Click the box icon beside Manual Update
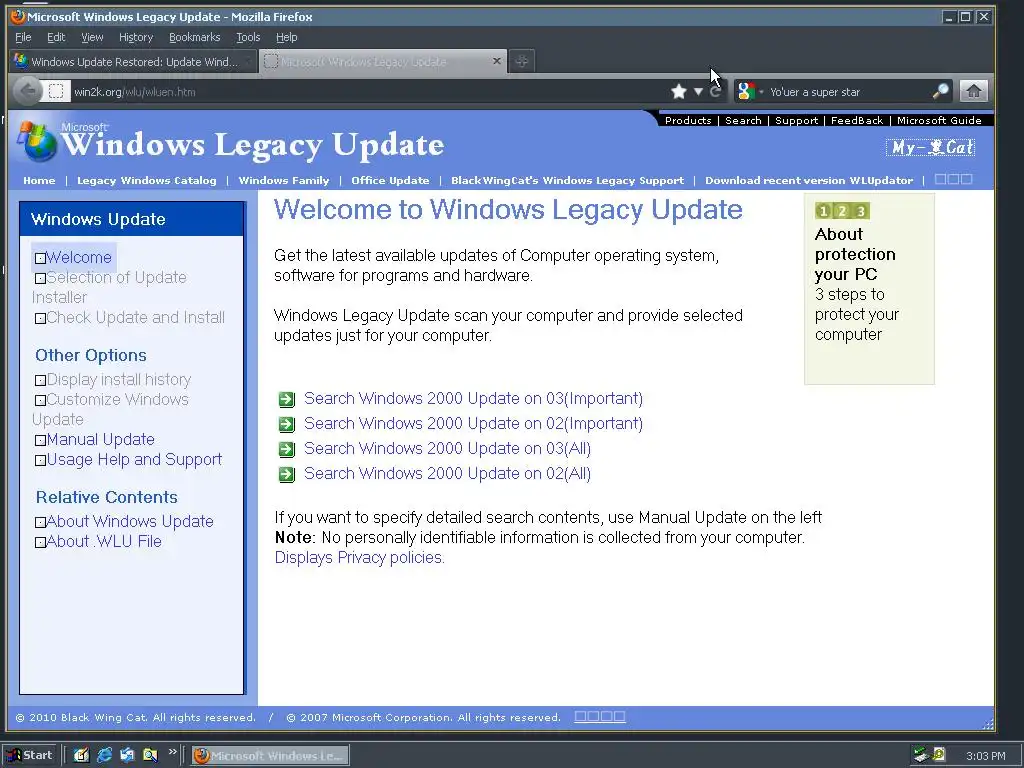This screenshot has height=768, width=1024. pyautogui.click(x=40, y=441)
